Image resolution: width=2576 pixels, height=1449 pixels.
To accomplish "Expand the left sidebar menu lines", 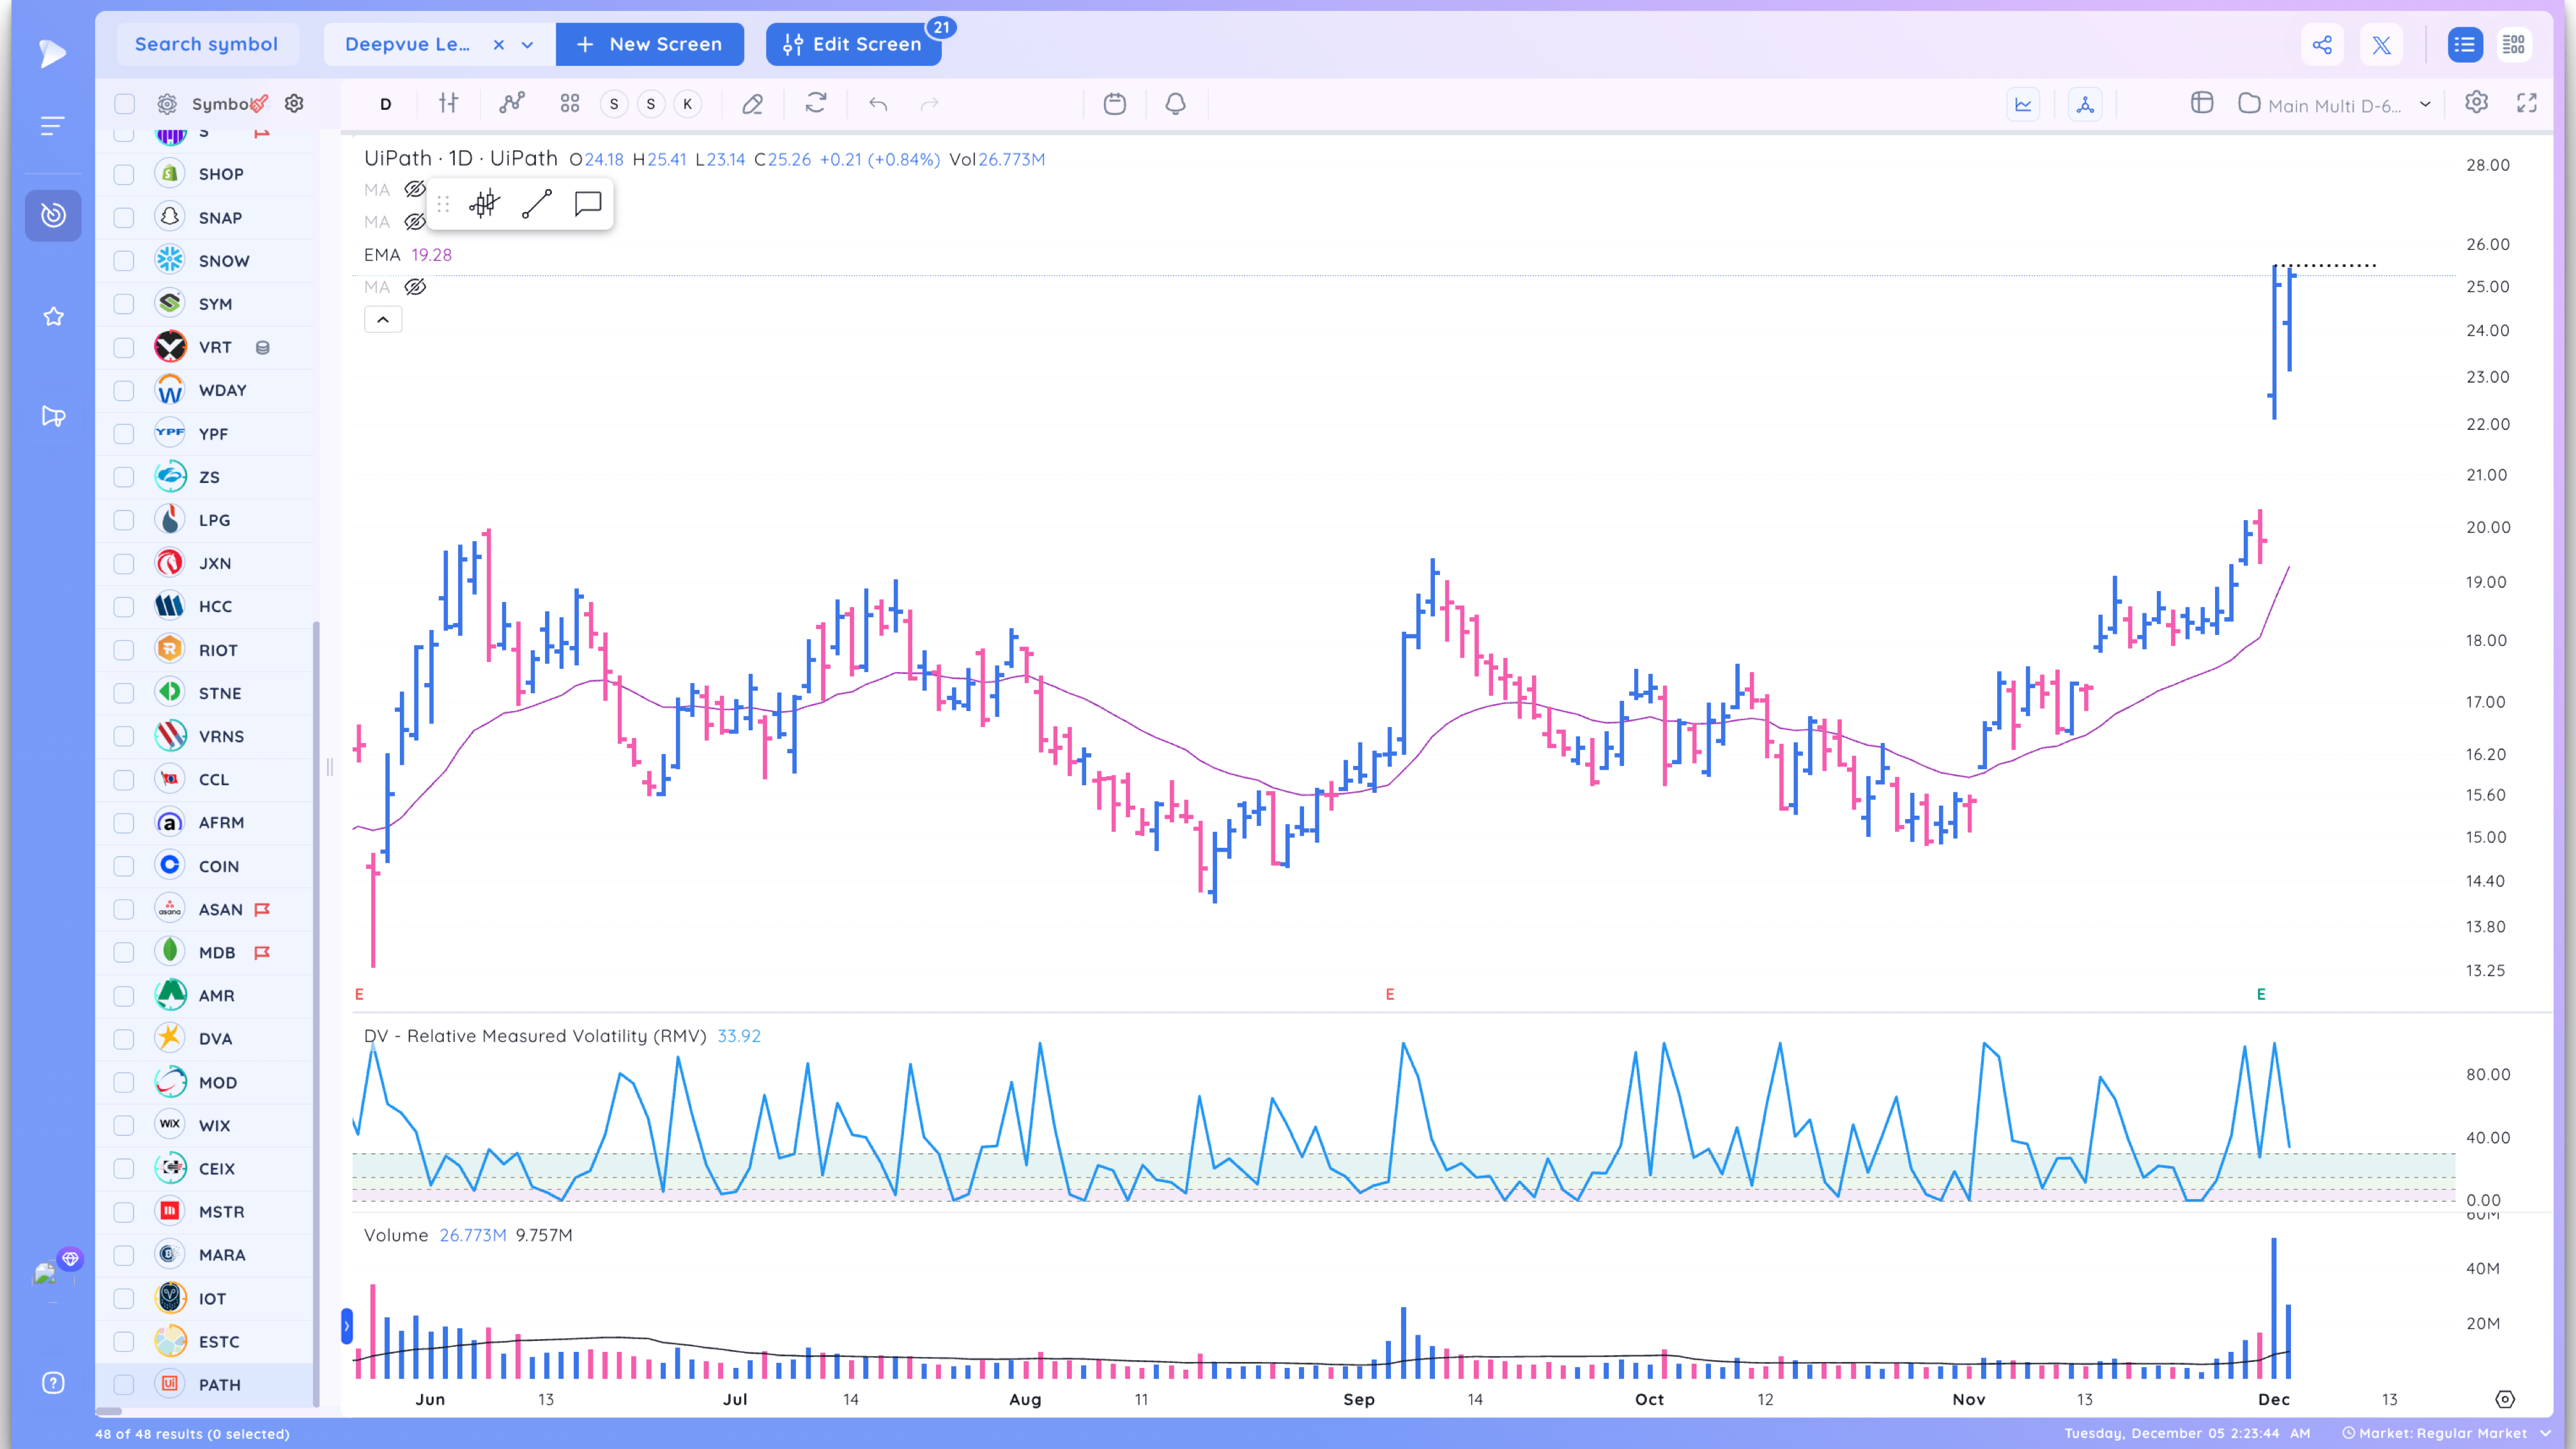I will [x=53, y=126].
